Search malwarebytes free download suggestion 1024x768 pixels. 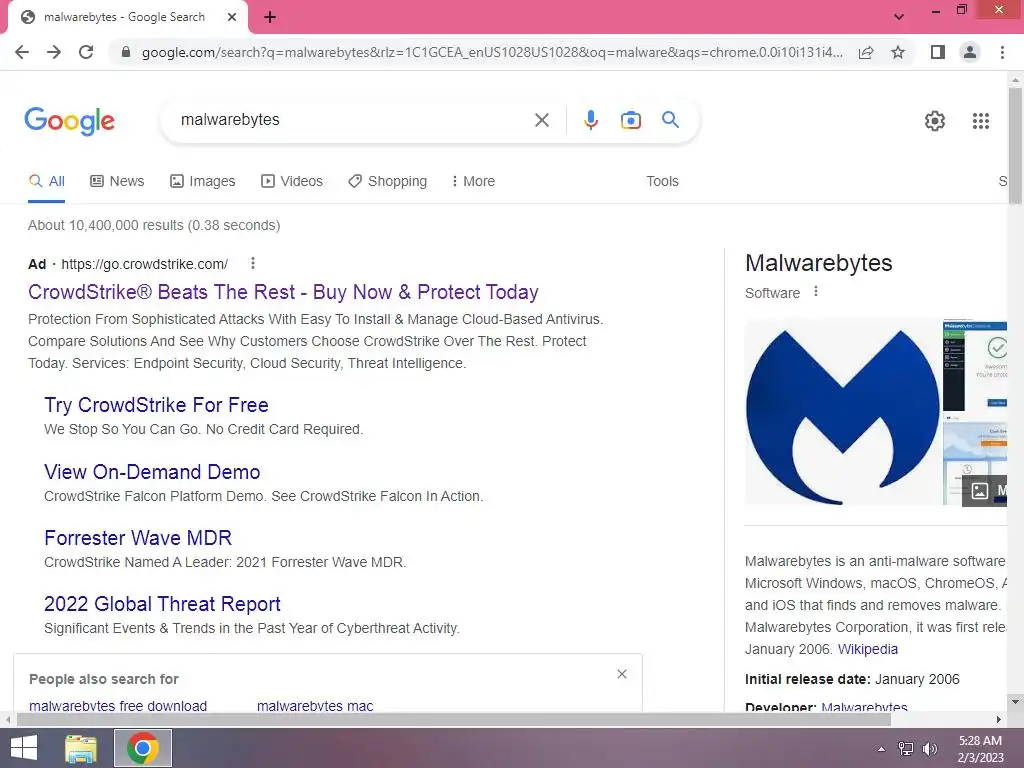pos(118,706)
